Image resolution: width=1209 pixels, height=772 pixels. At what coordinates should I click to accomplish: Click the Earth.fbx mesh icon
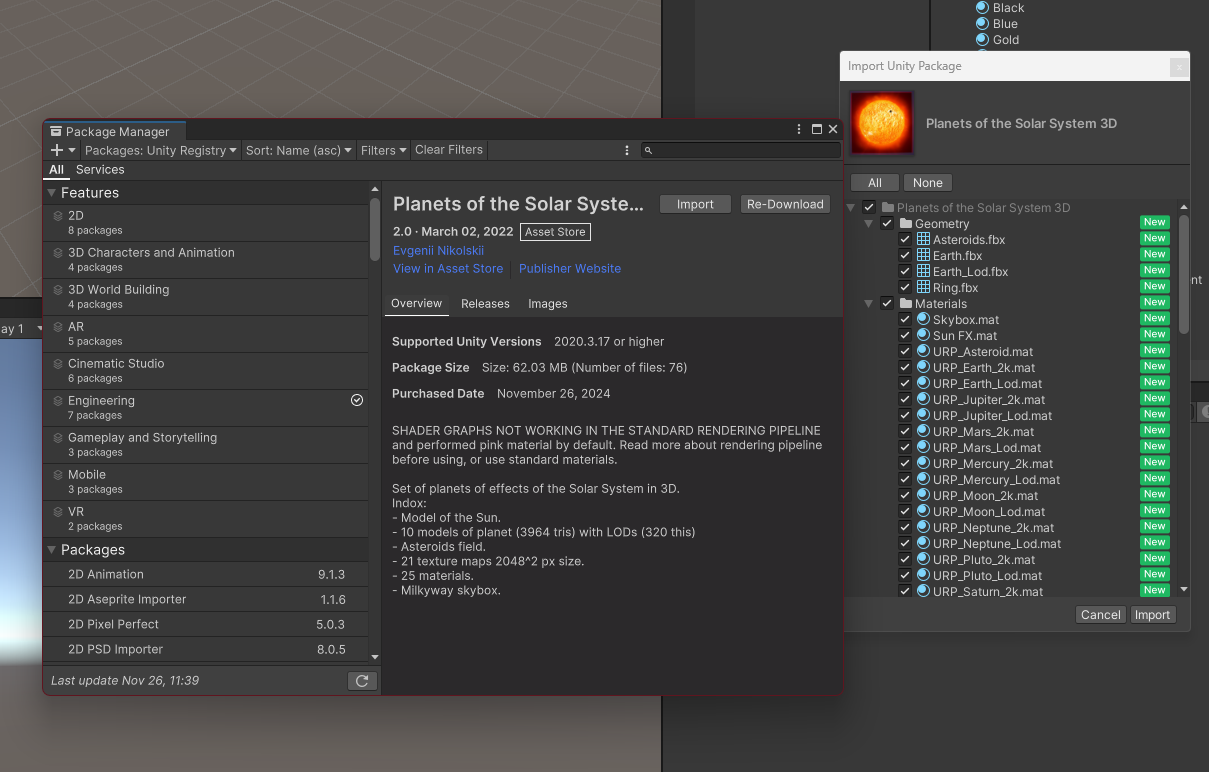pos(923,255)
